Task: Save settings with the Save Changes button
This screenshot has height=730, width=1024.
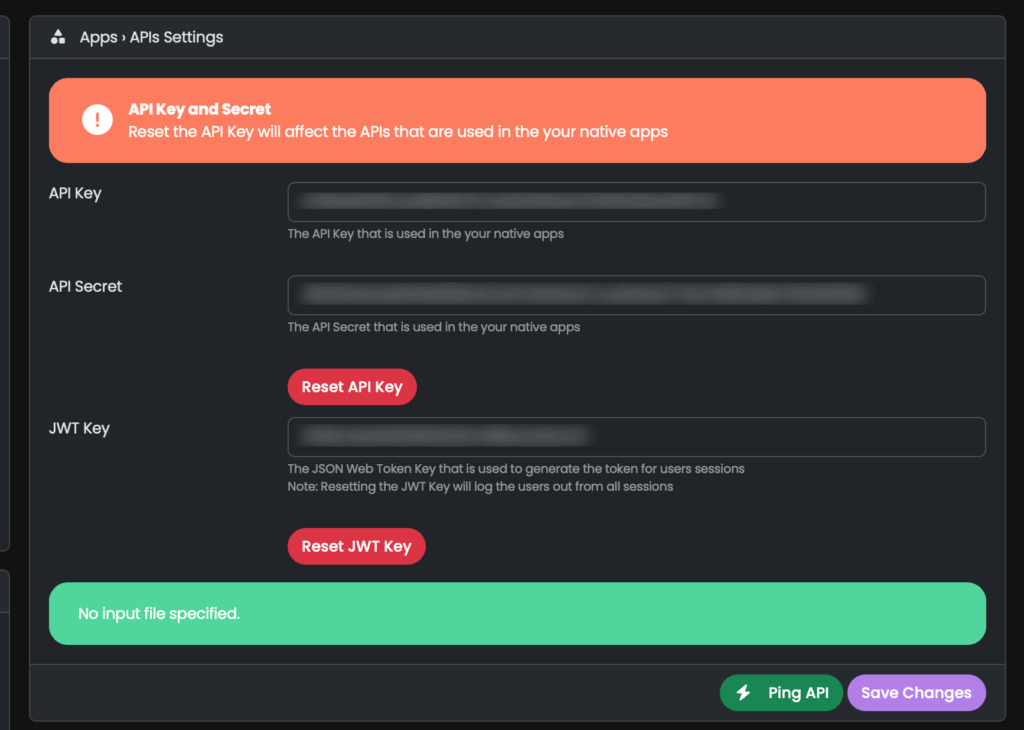Action: [x=916, y=693]
